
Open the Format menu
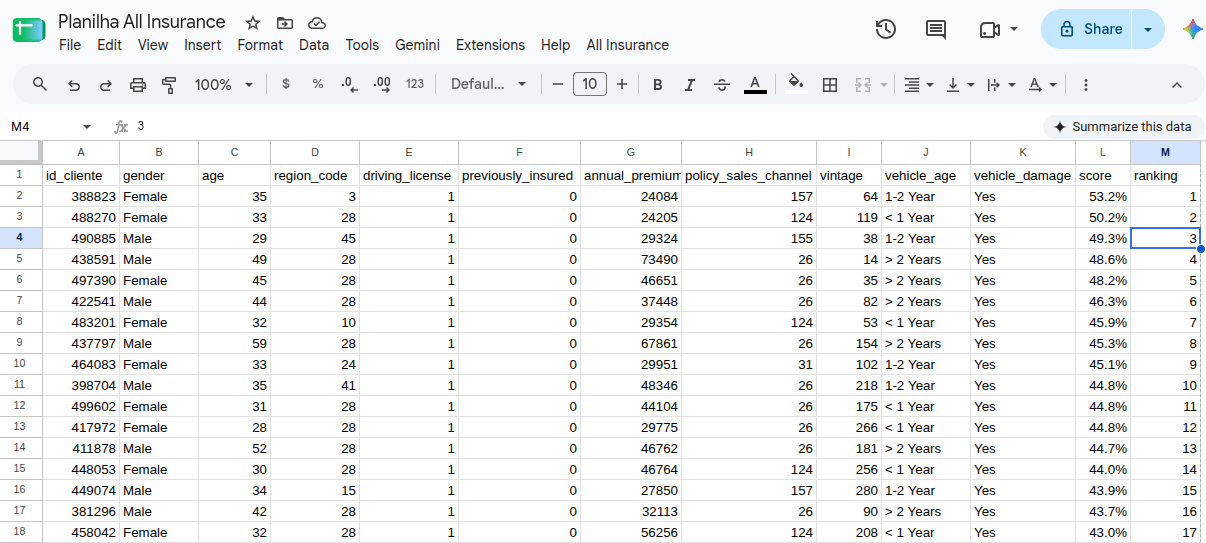coord(260,45)
